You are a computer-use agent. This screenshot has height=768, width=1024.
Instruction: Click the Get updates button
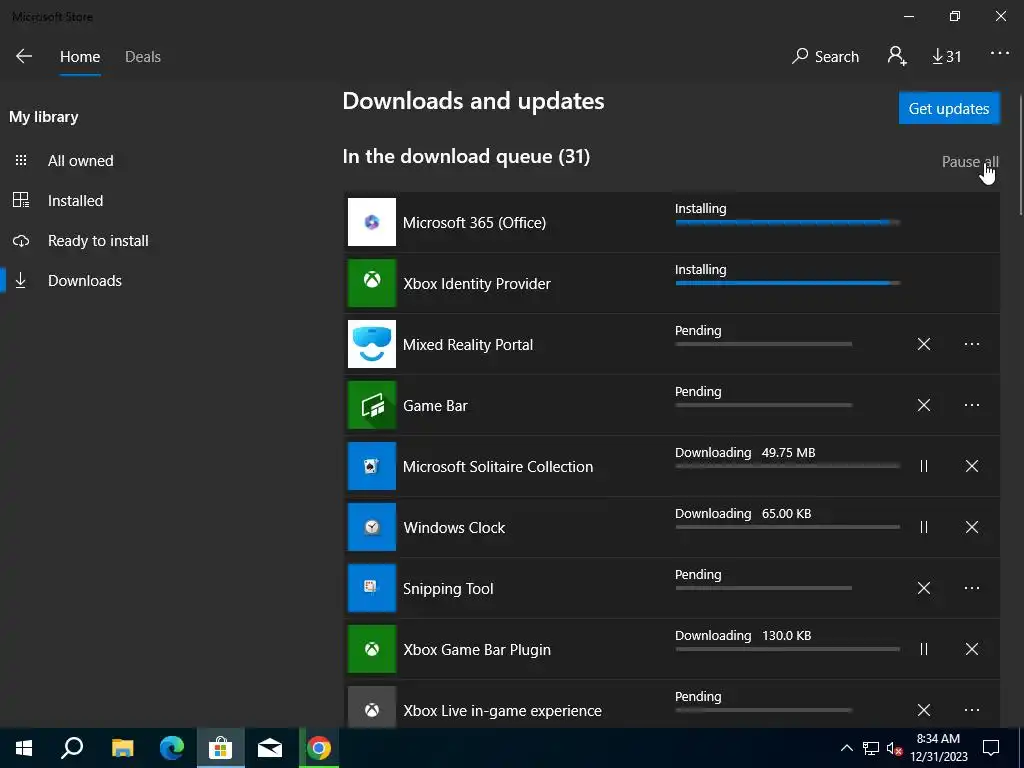(x=949, y=108)
